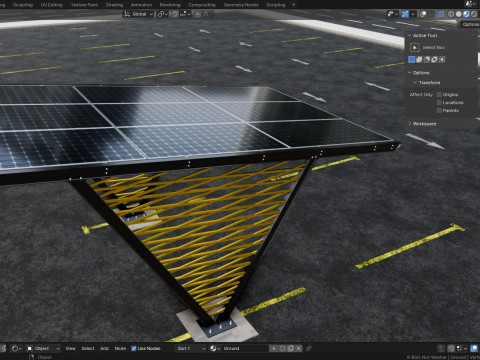Open the Geometry Nodes workspace tab
This screenshot has width=480, height=360.
241,5
